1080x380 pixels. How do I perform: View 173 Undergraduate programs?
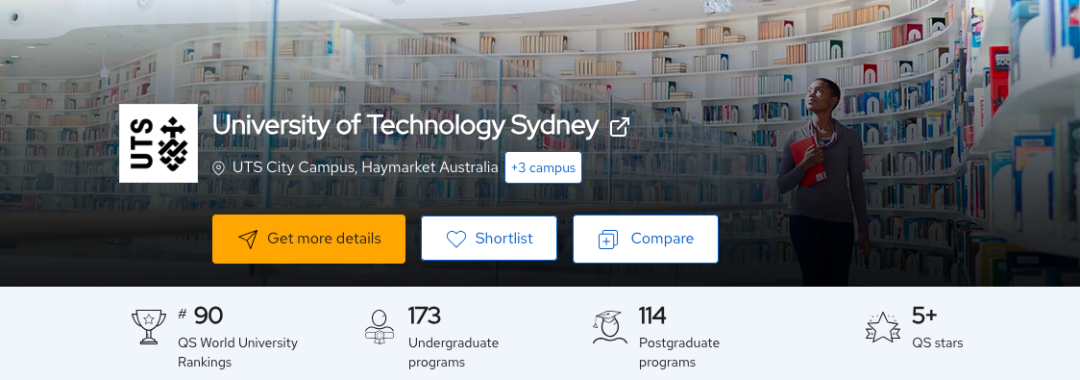click(453, 338)
